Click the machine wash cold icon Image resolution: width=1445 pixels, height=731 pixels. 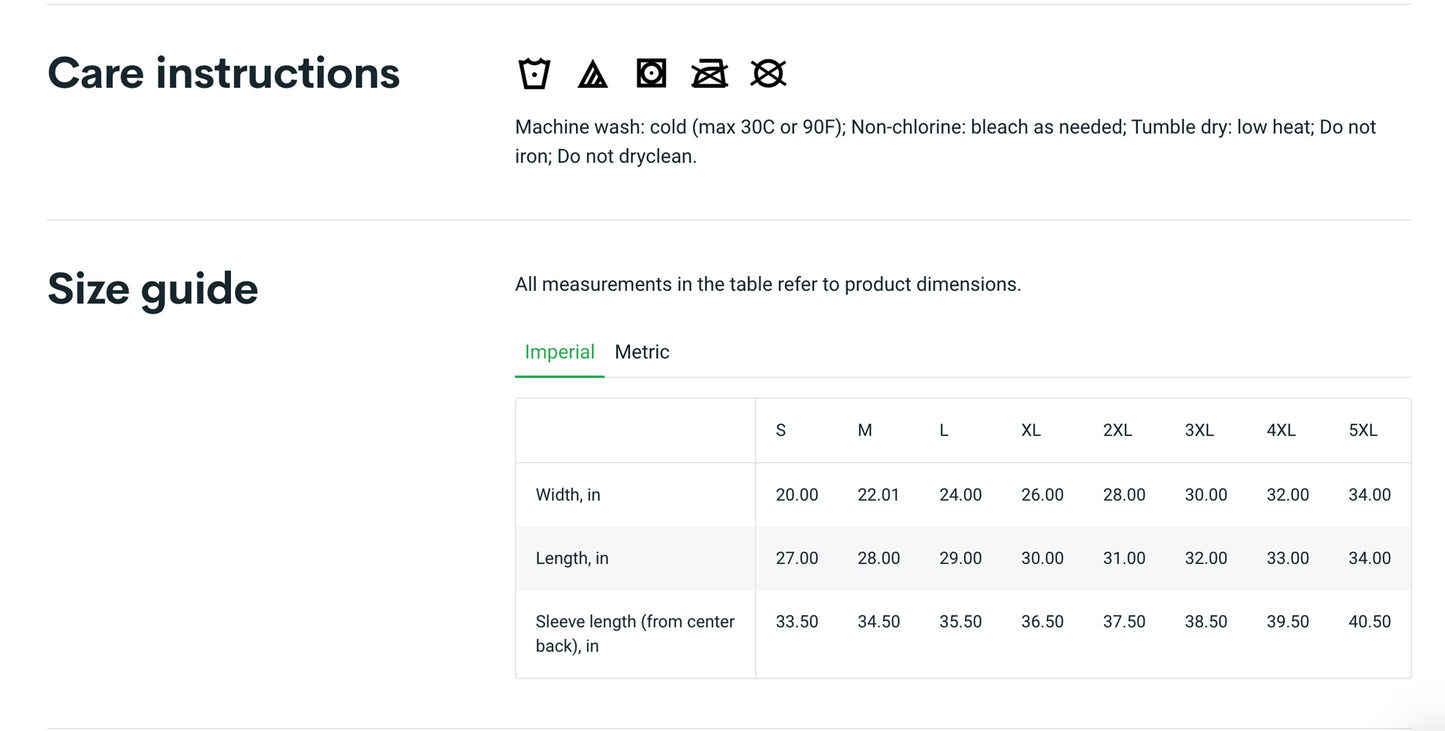click(534, 74)
